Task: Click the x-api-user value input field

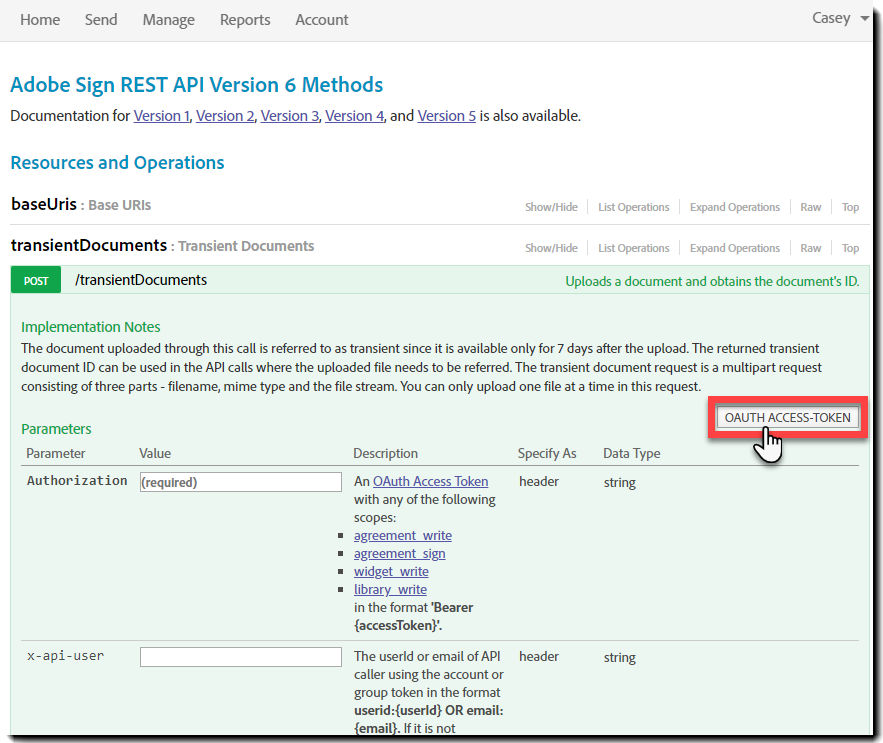Action: click(241, 657)
